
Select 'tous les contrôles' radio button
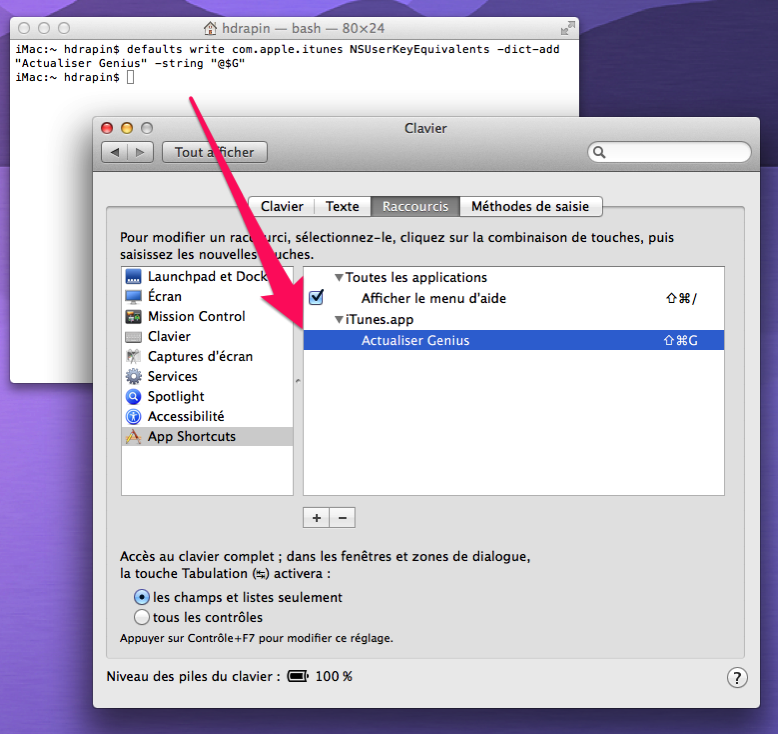tap(142, 617)
